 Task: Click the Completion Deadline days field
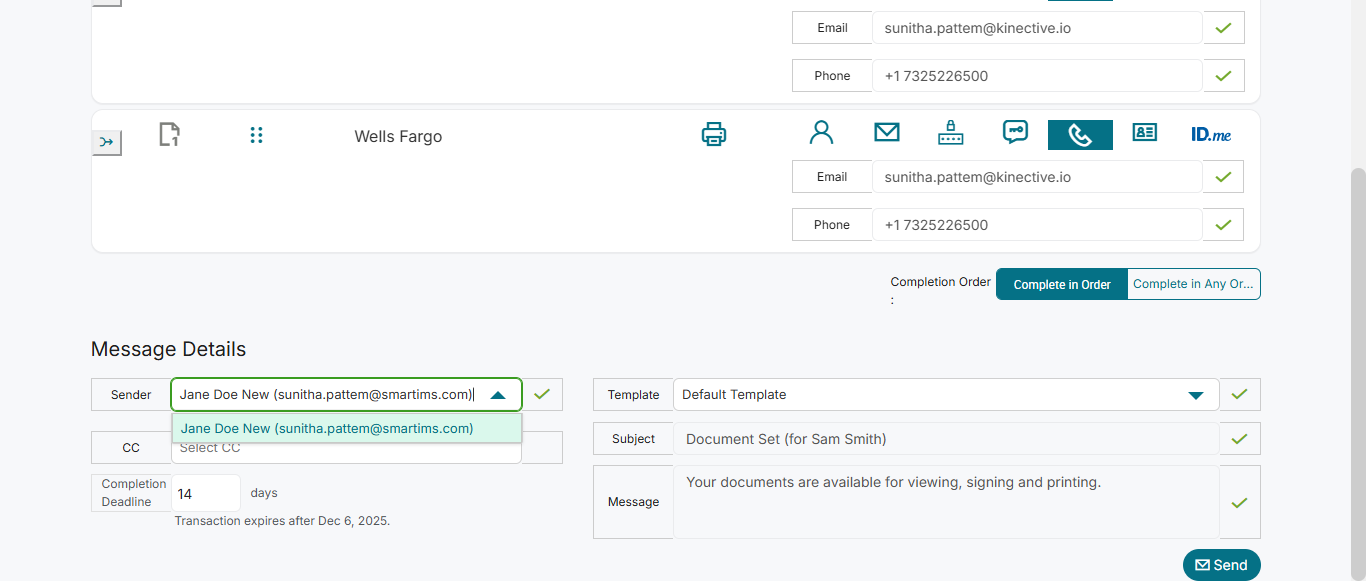(x=205, y=494)
